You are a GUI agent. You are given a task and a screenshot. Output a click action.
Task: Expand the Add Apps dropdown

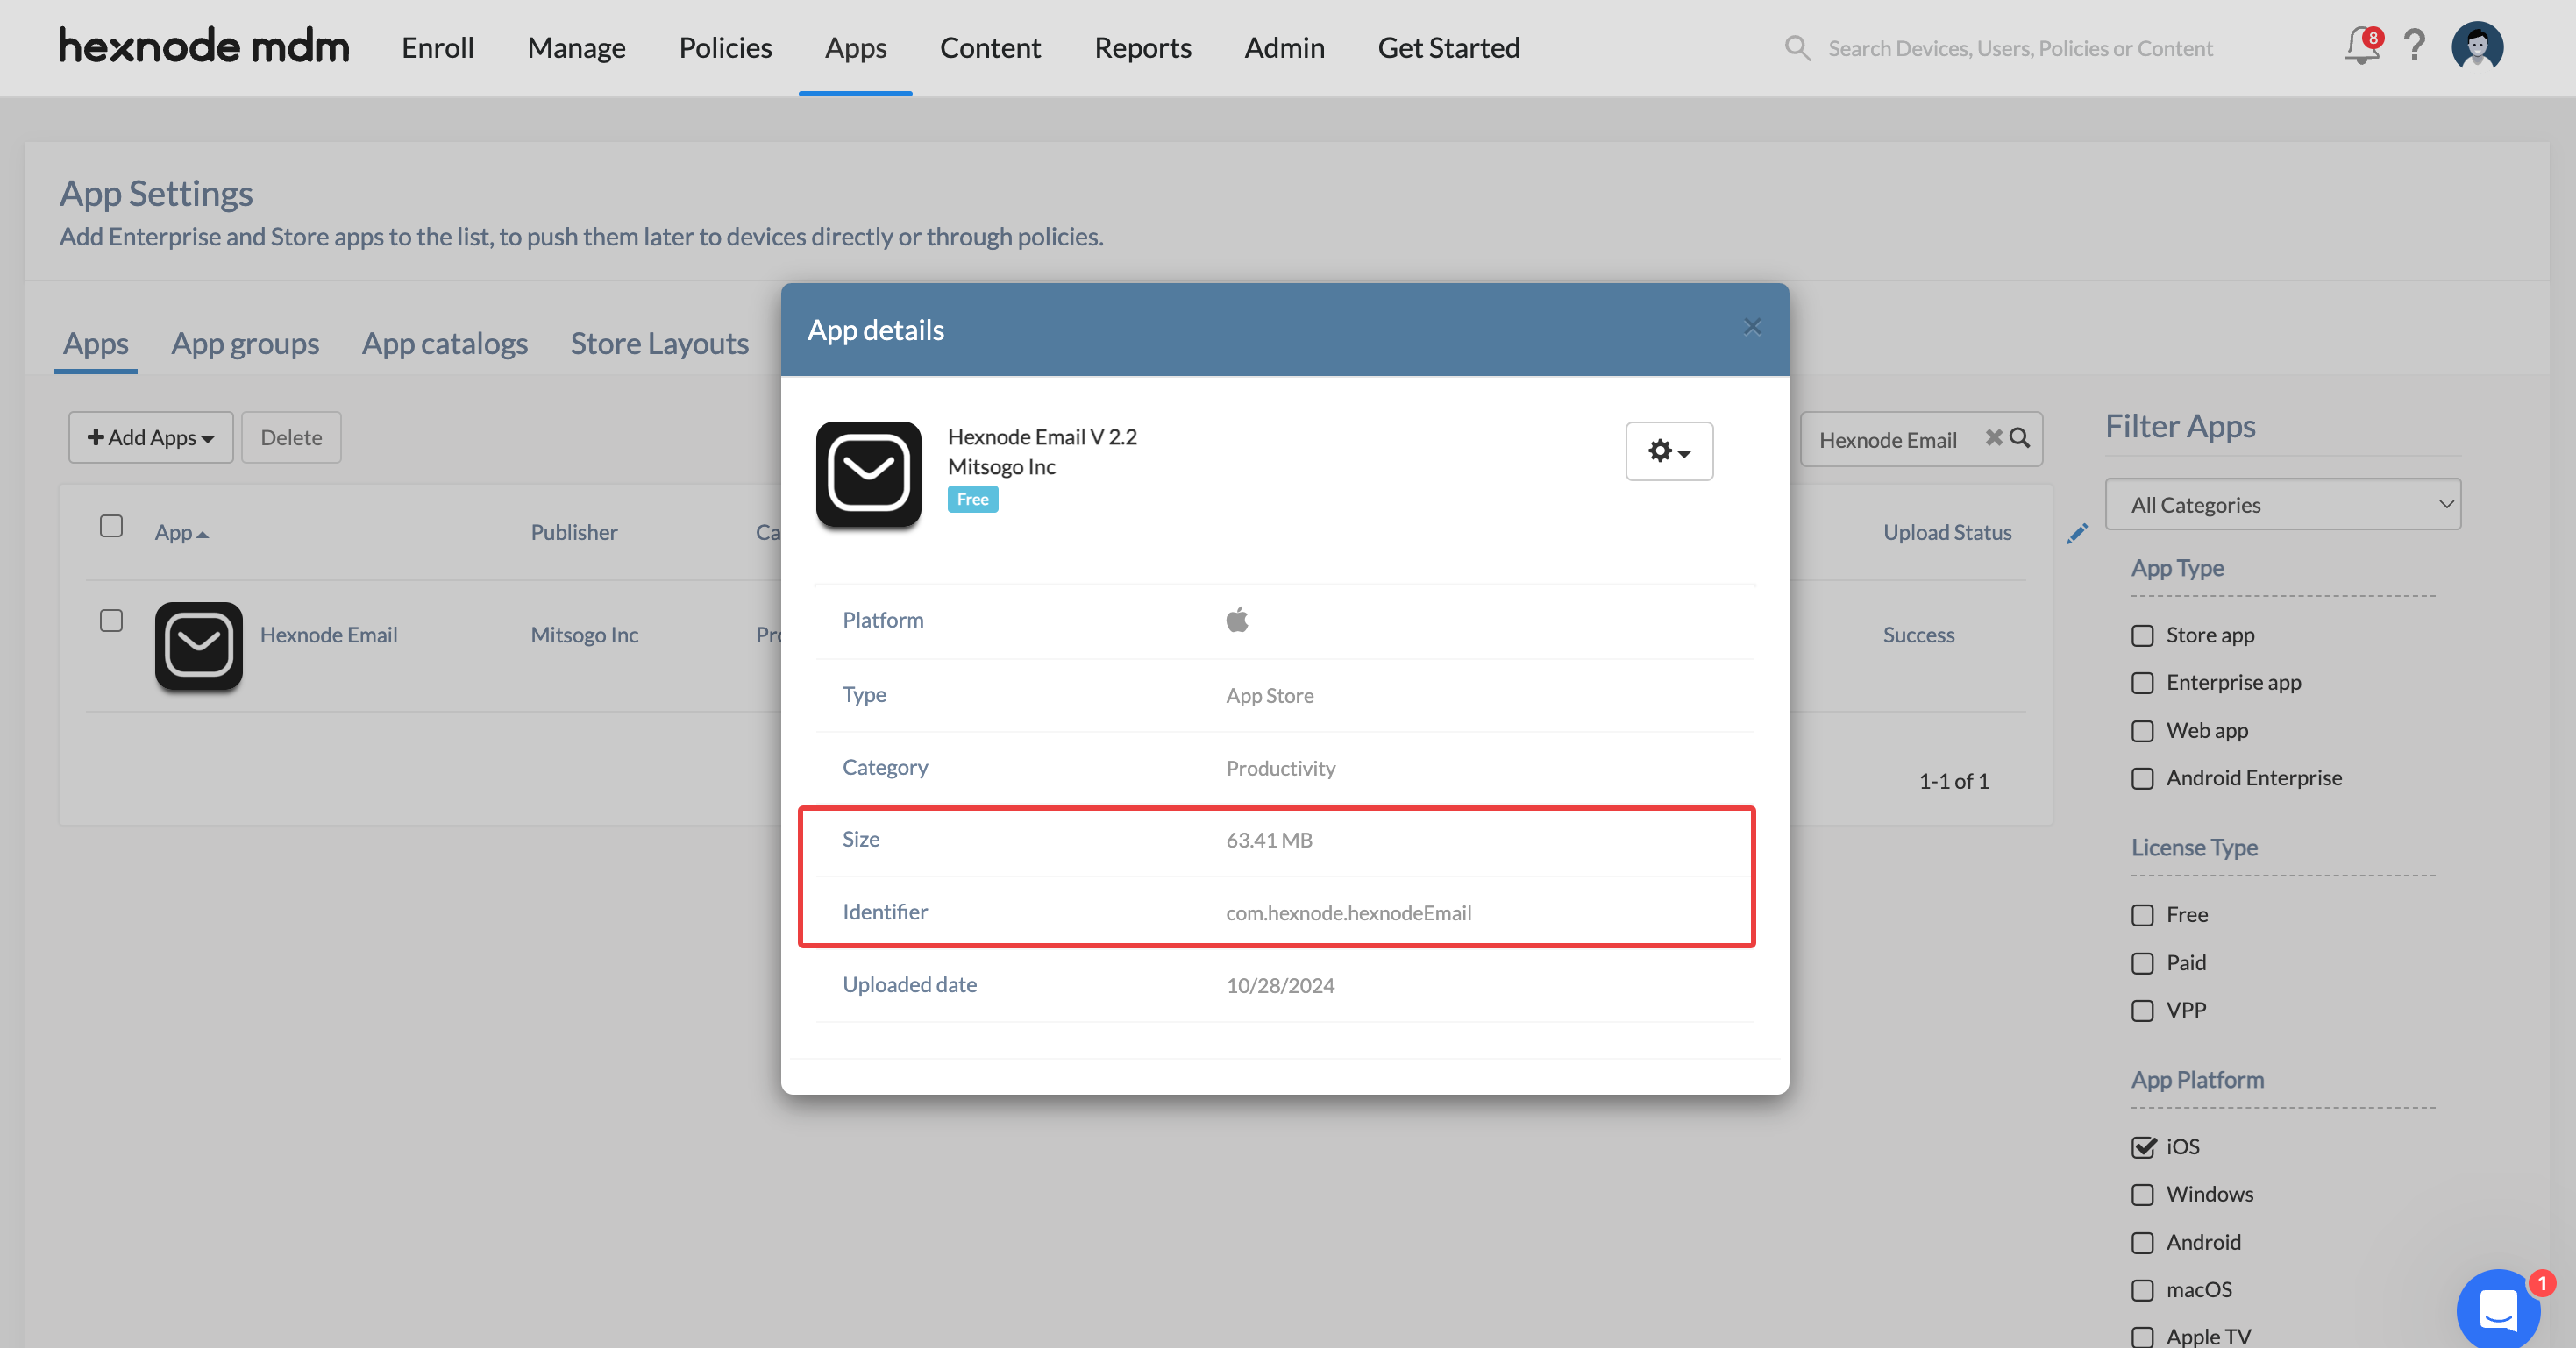(151, 437)
